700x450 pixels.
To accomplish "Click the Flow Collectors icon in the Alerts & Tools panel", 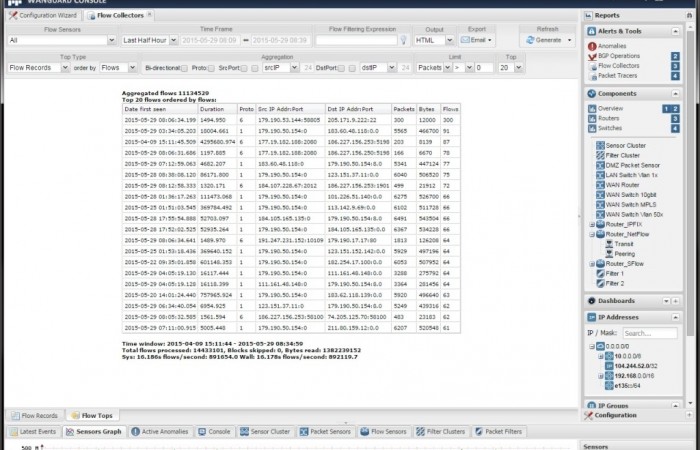I will point(593,66).
